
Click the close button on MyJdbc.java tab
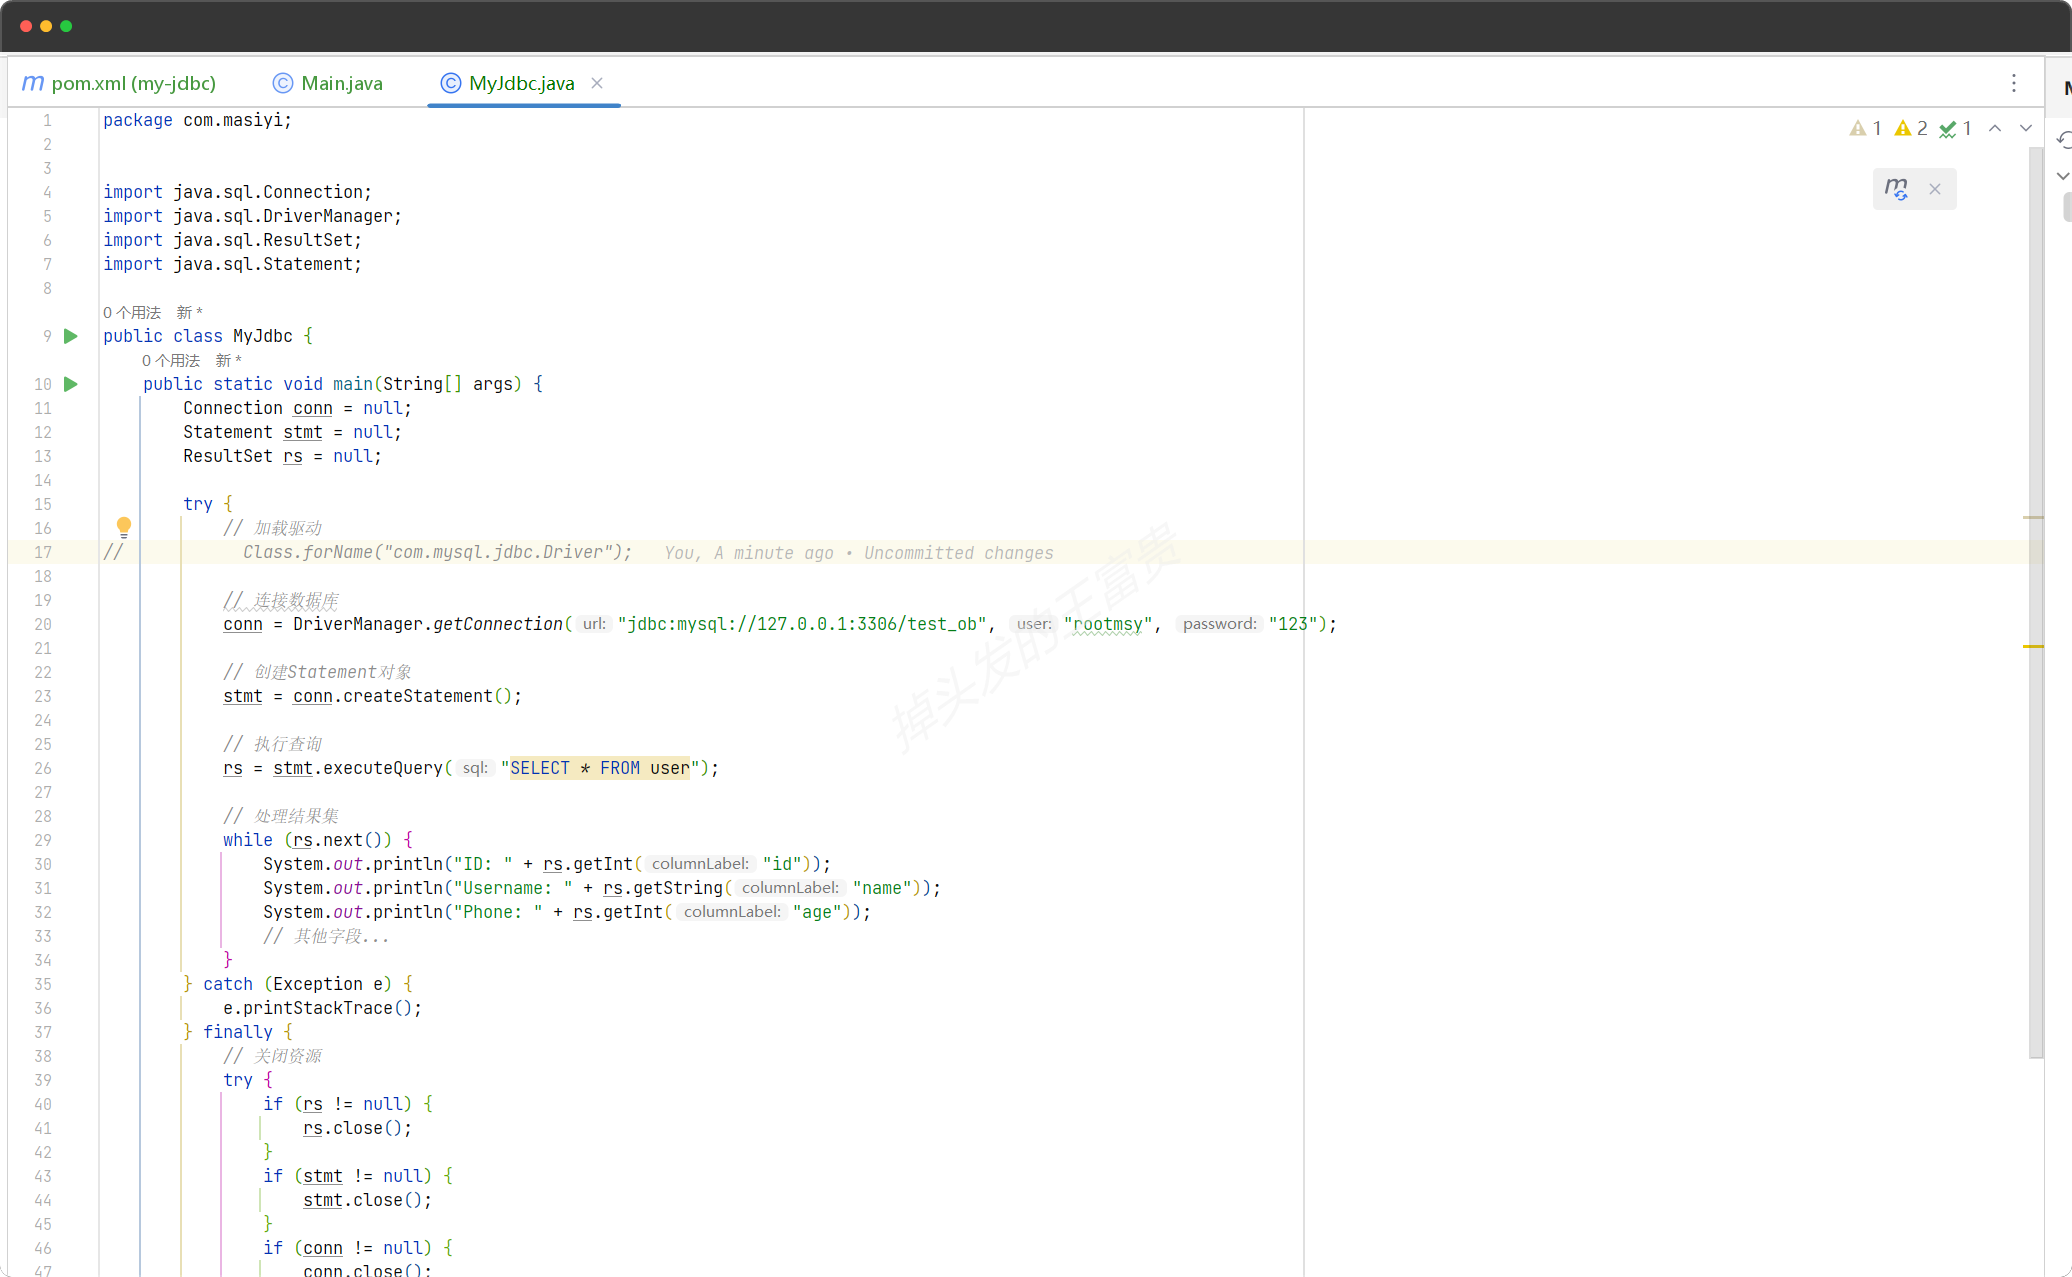tap(598, 81)
